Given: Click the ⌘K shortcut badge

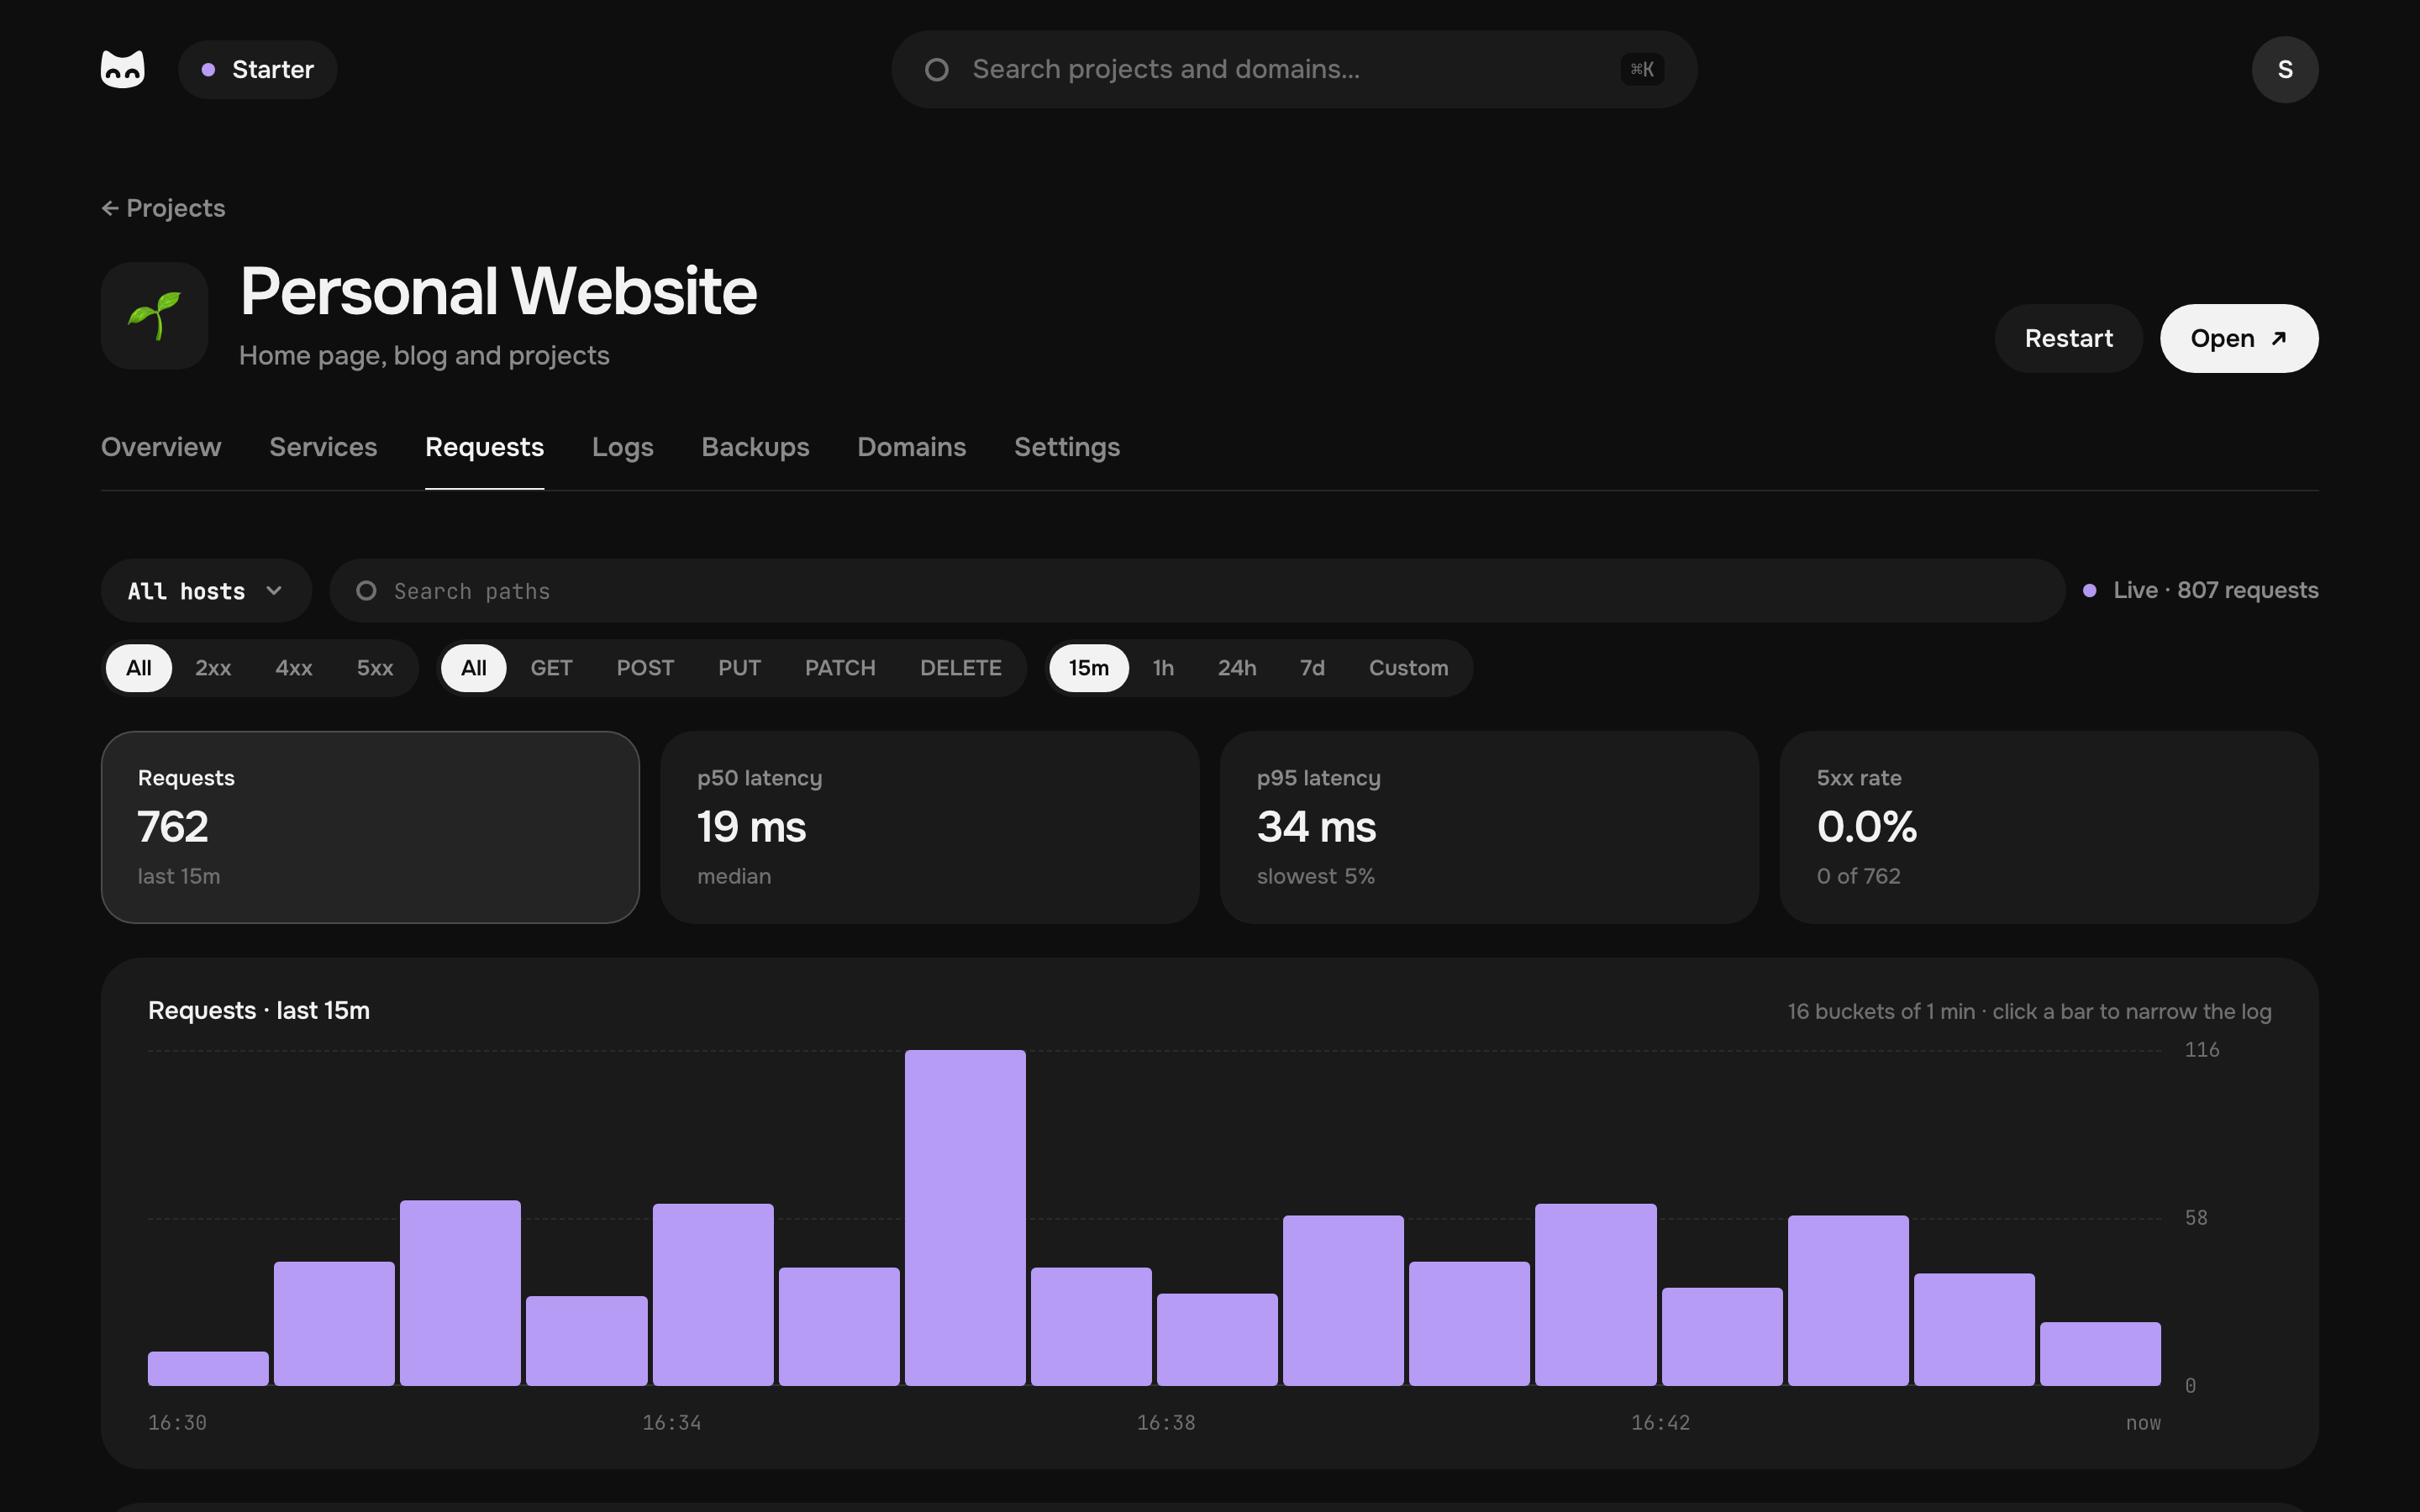Looking at the screenshot, I should point(1642,69).
